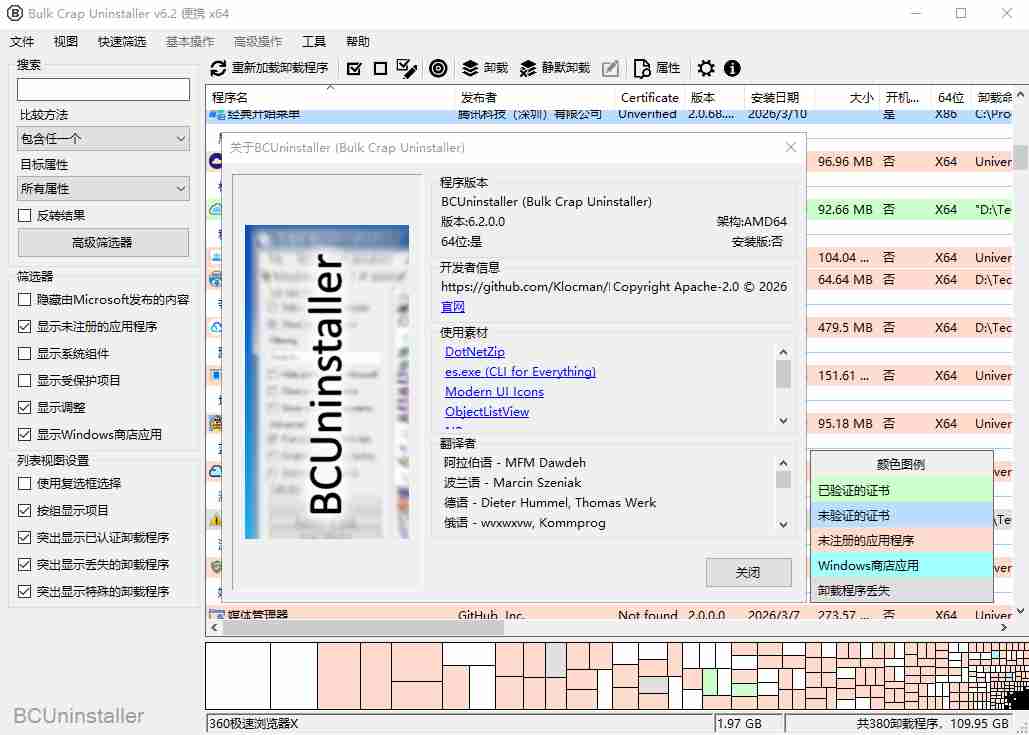The height and width of the screenshot is (735, 1029).
Task: Click the 高级筛选器 button
Action: click(x=103, y=243)
